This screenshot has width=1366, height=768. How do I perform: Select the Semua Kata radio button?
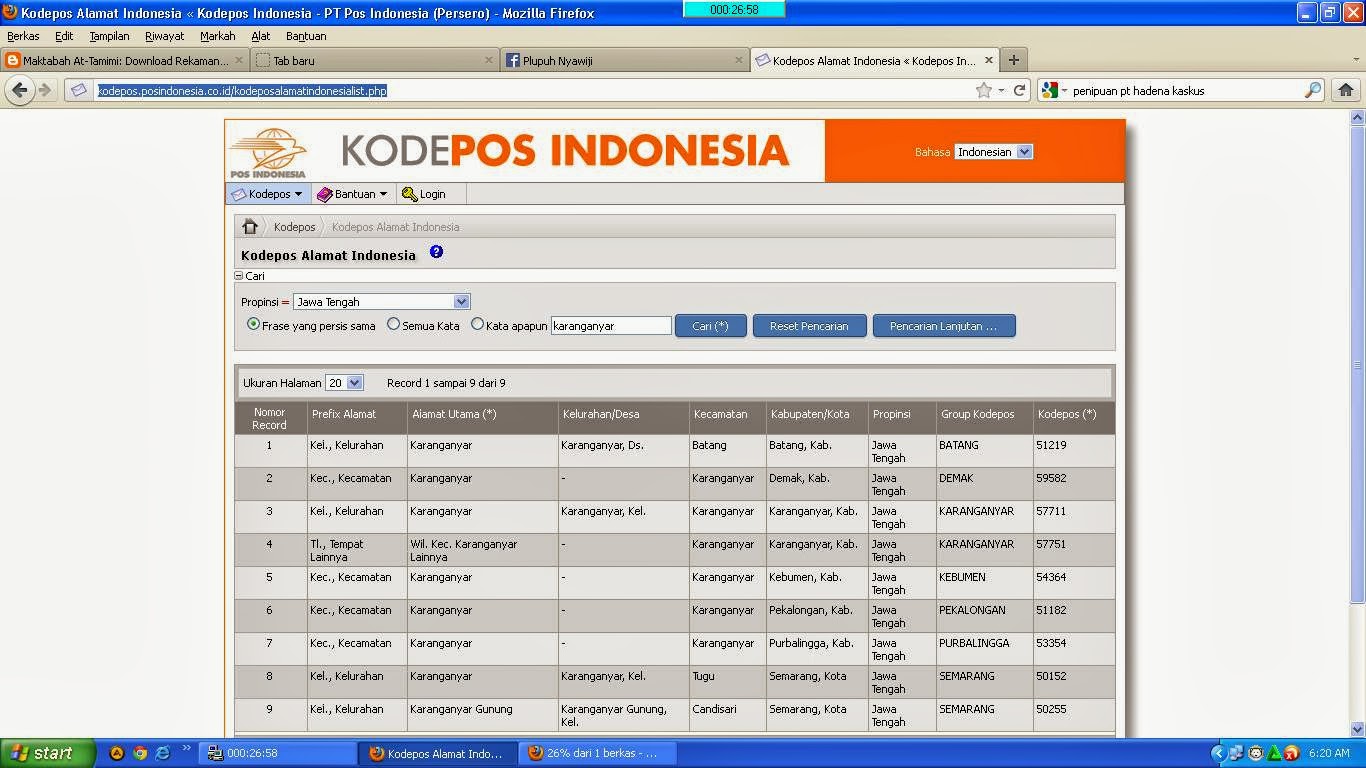pyautogui.click(x=393, y=323)
